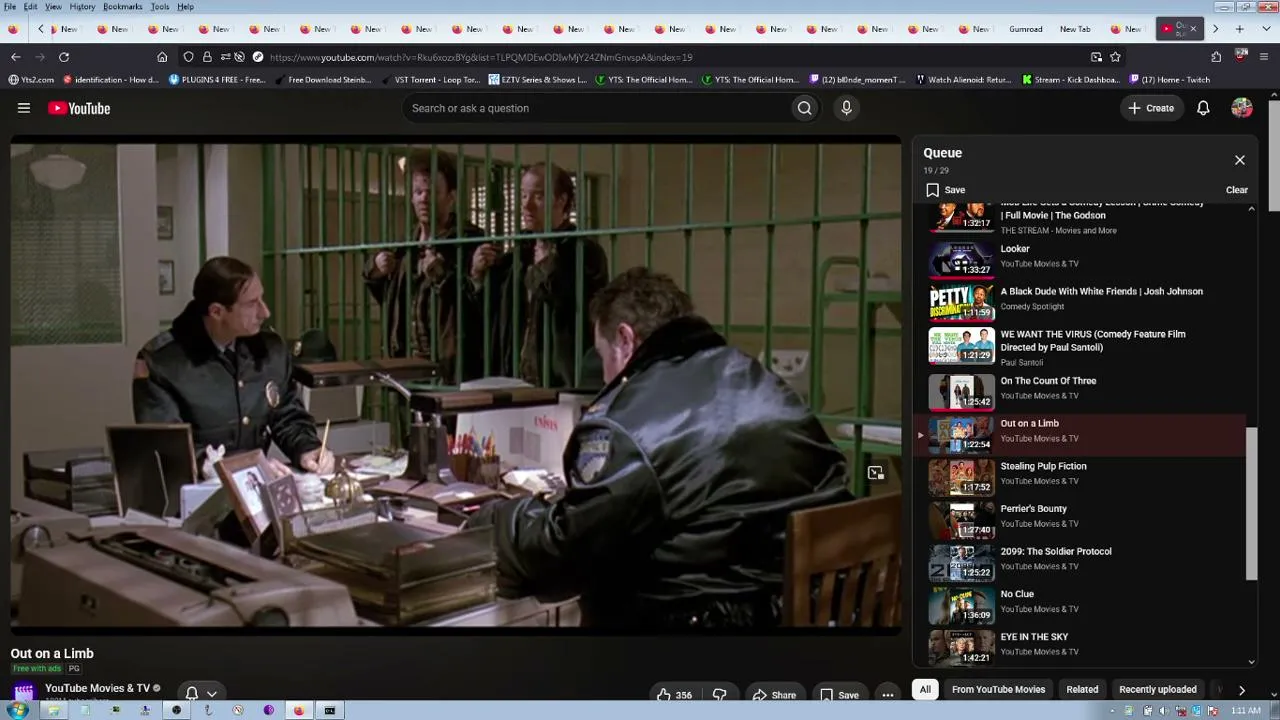Screen dimensions: 1280x720
Task: Save the video to a playlist
Action: (x=839, y=695)
